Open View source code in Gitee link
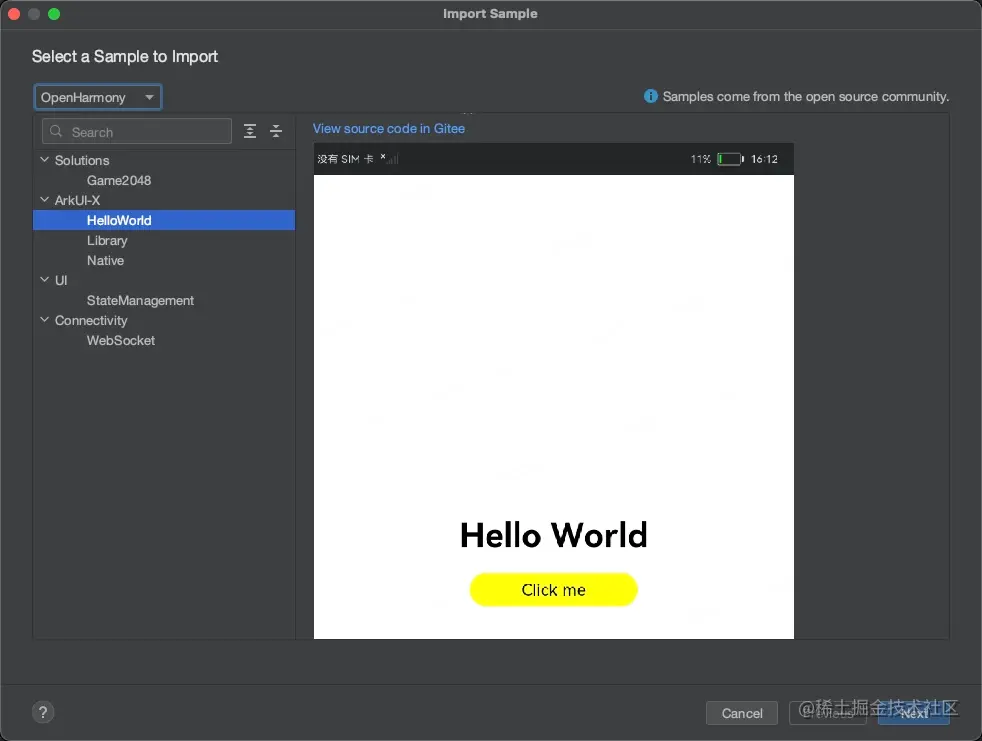The height and width of the screenshot is (741, 982). [x=389, y=128]
